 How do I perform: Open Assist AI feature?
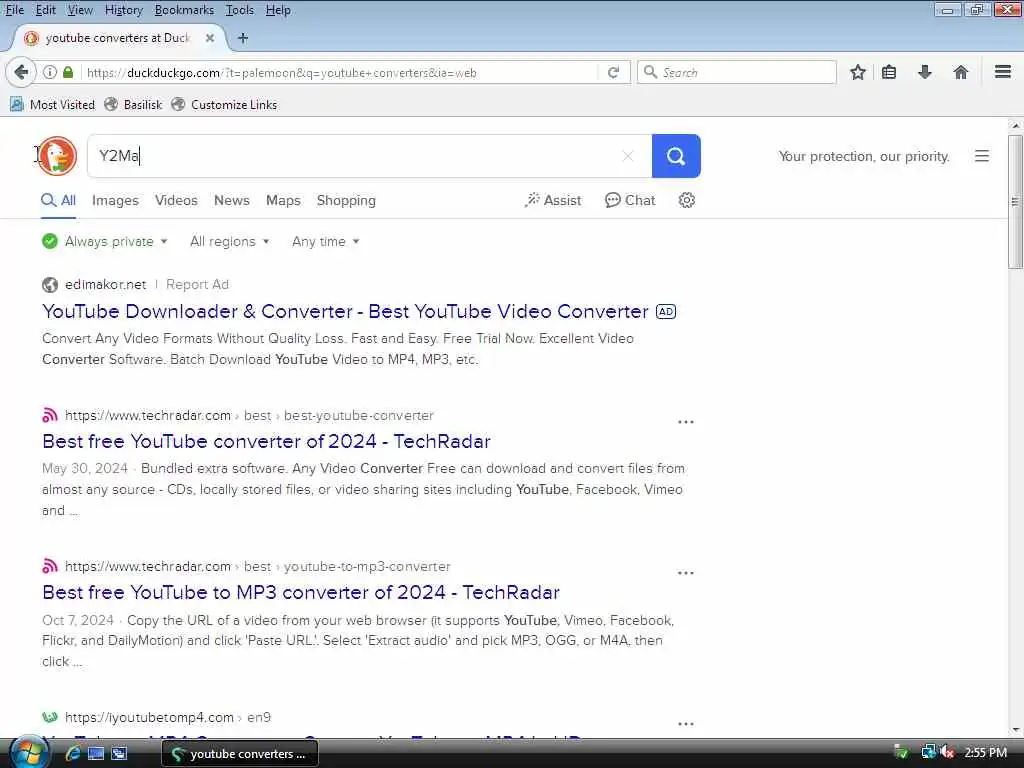coord(553,200)
